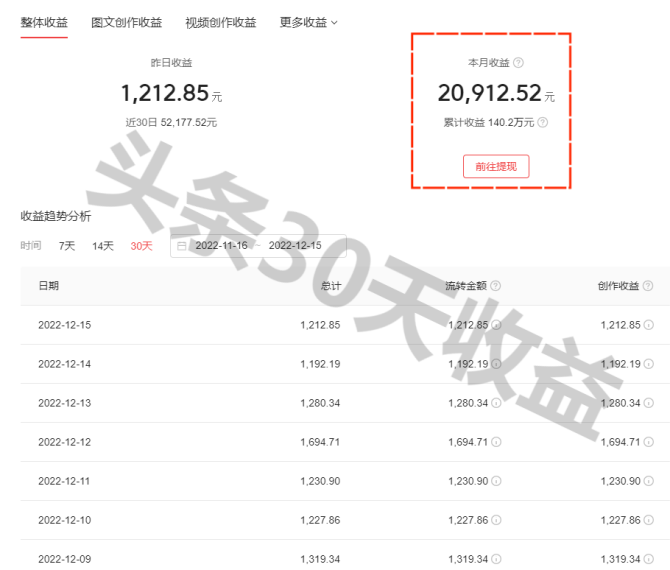Open the 图文创作收益 tab
The width and height of the screenshot is (670, 570).
[126, 22]
